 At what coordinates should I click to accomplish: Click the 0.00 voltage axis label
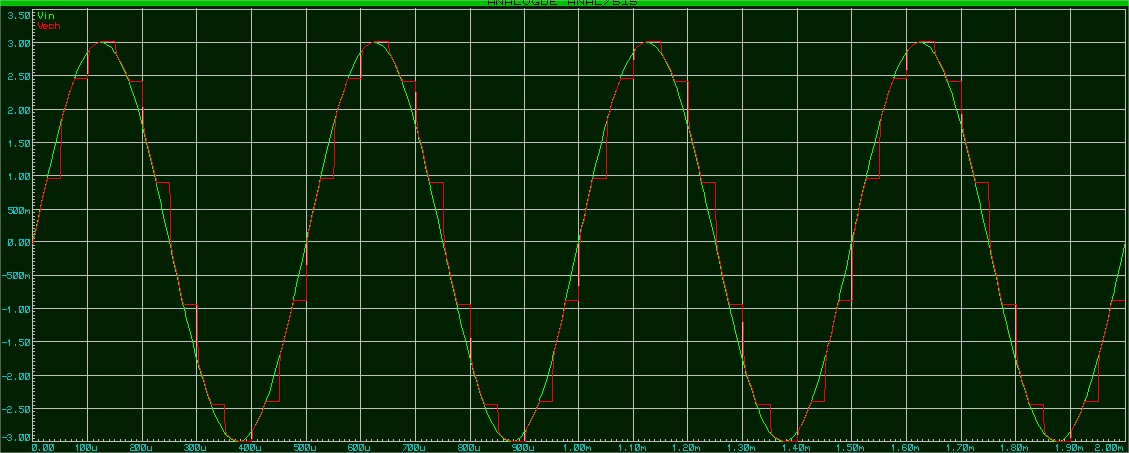click(x=21, y=243)
